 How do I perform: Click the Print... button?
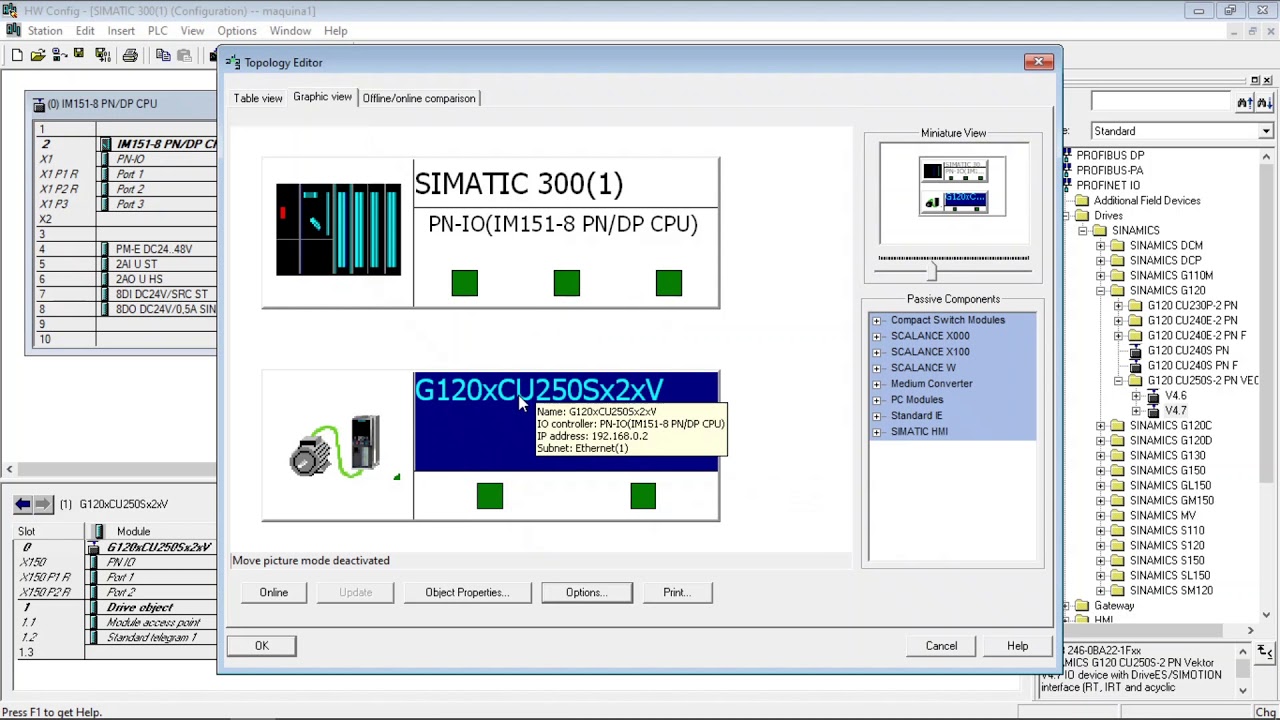(x=676, y=592)
